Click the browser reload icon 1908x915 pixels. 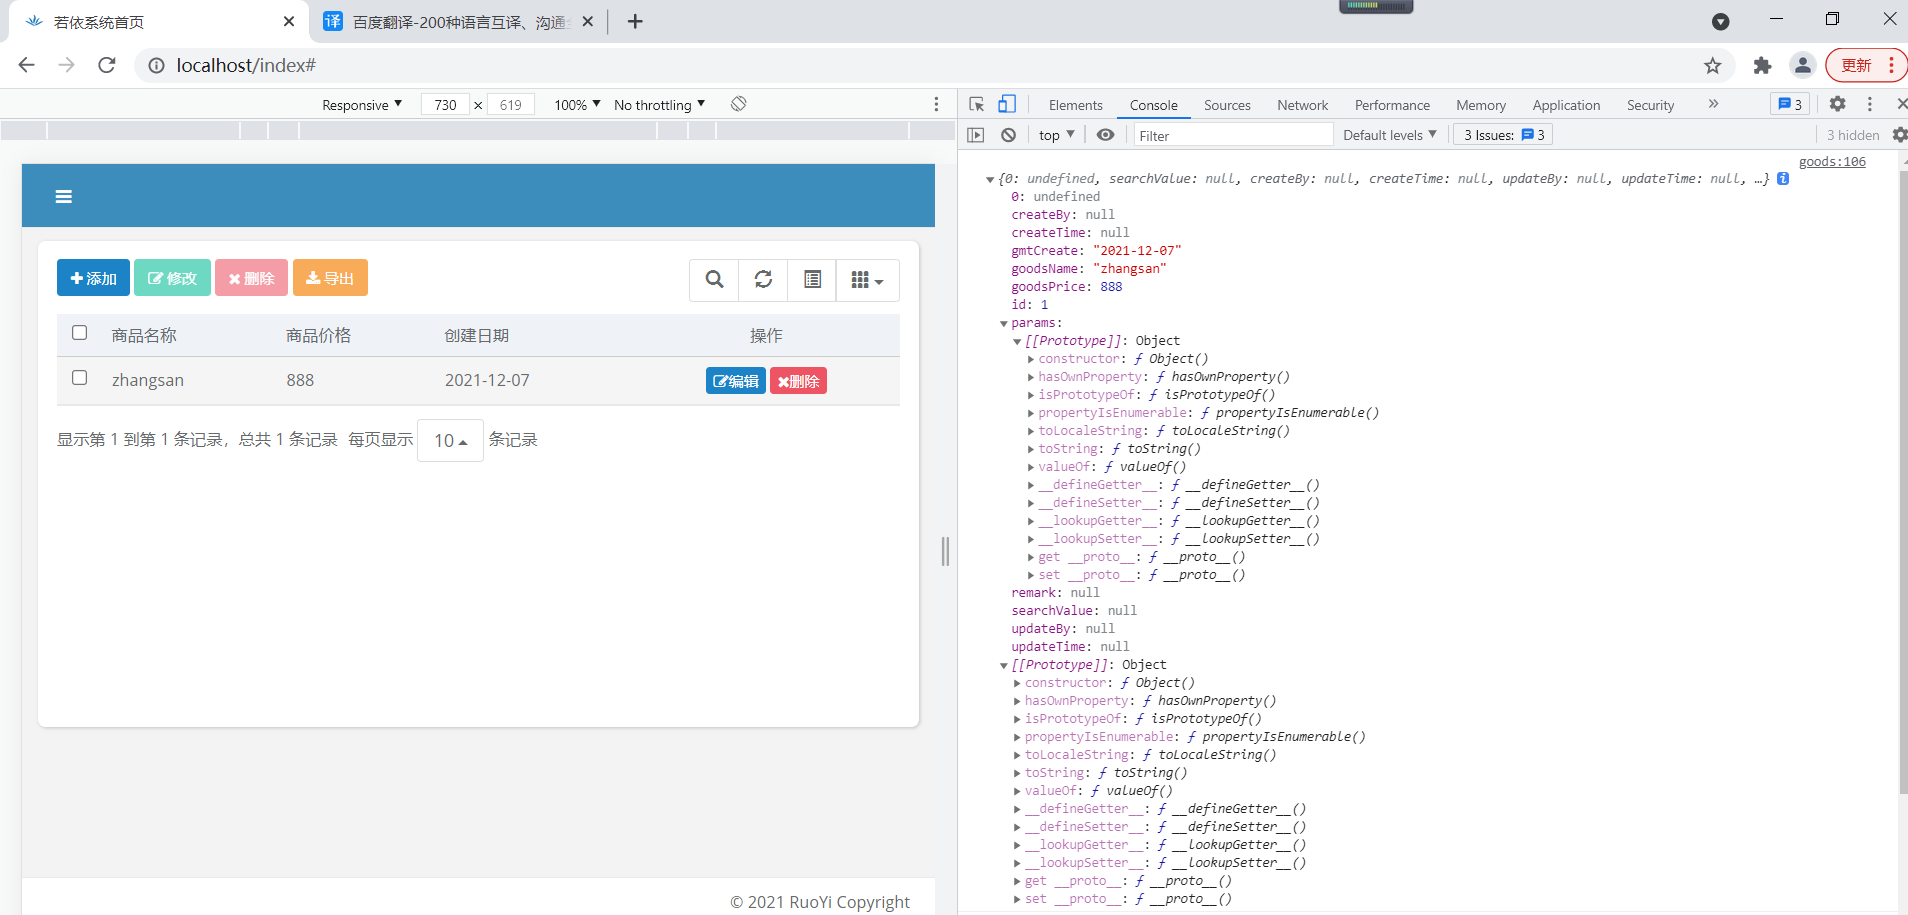[x=107, y=65]
